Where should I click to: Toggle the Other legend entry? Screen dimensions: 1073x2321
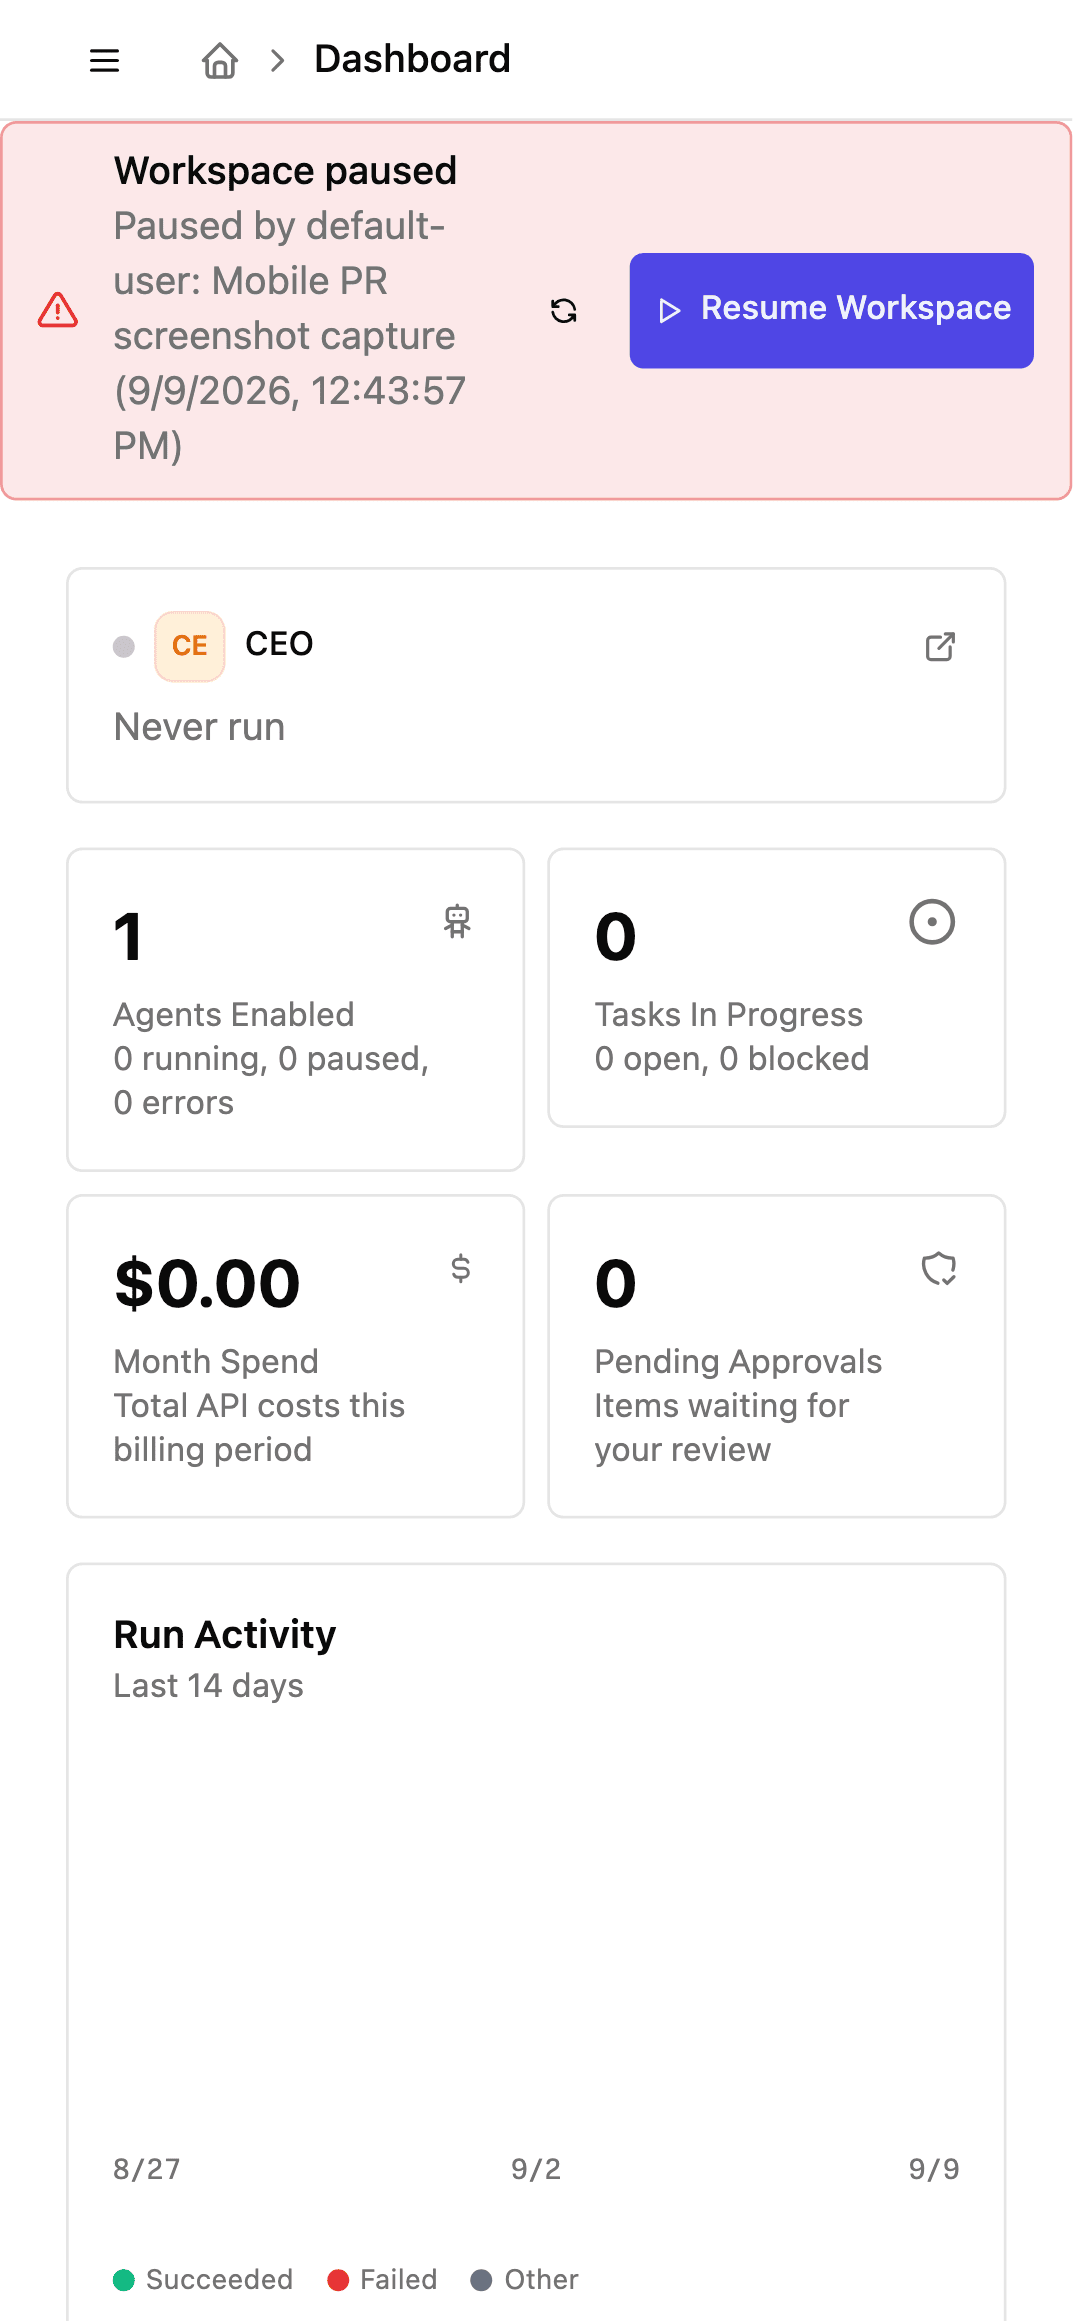(525, 2279)
